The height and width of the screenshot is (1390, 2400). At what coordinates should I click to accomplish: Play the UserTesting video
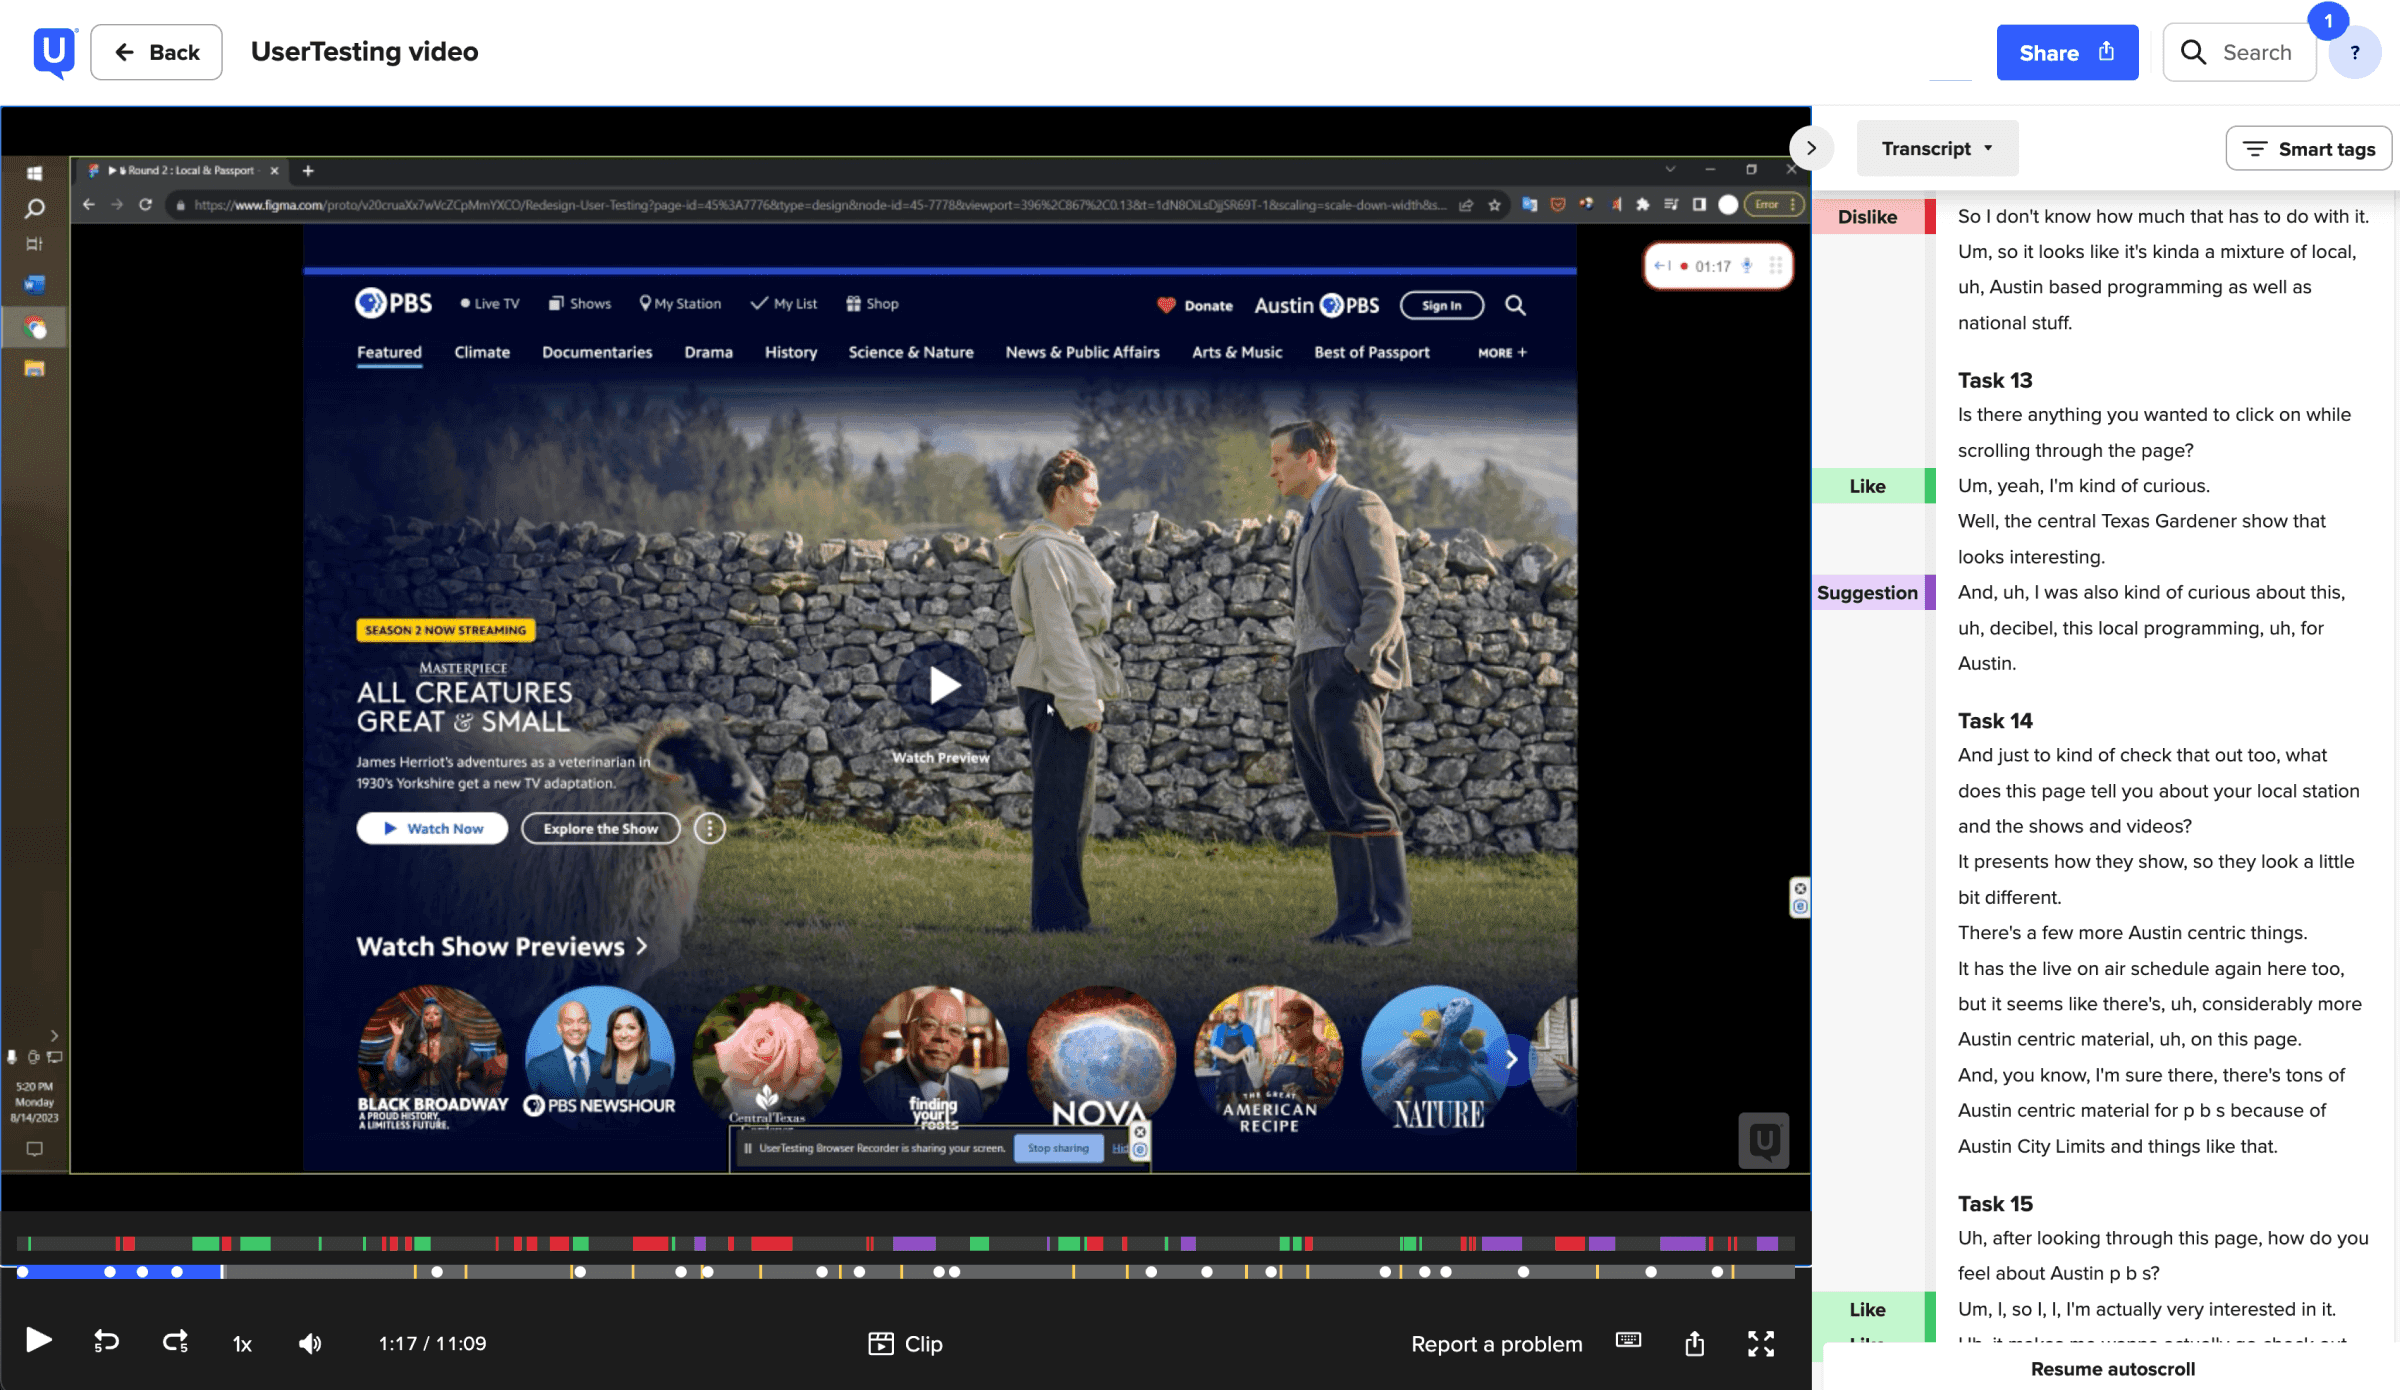click(x=38, y=1341)
